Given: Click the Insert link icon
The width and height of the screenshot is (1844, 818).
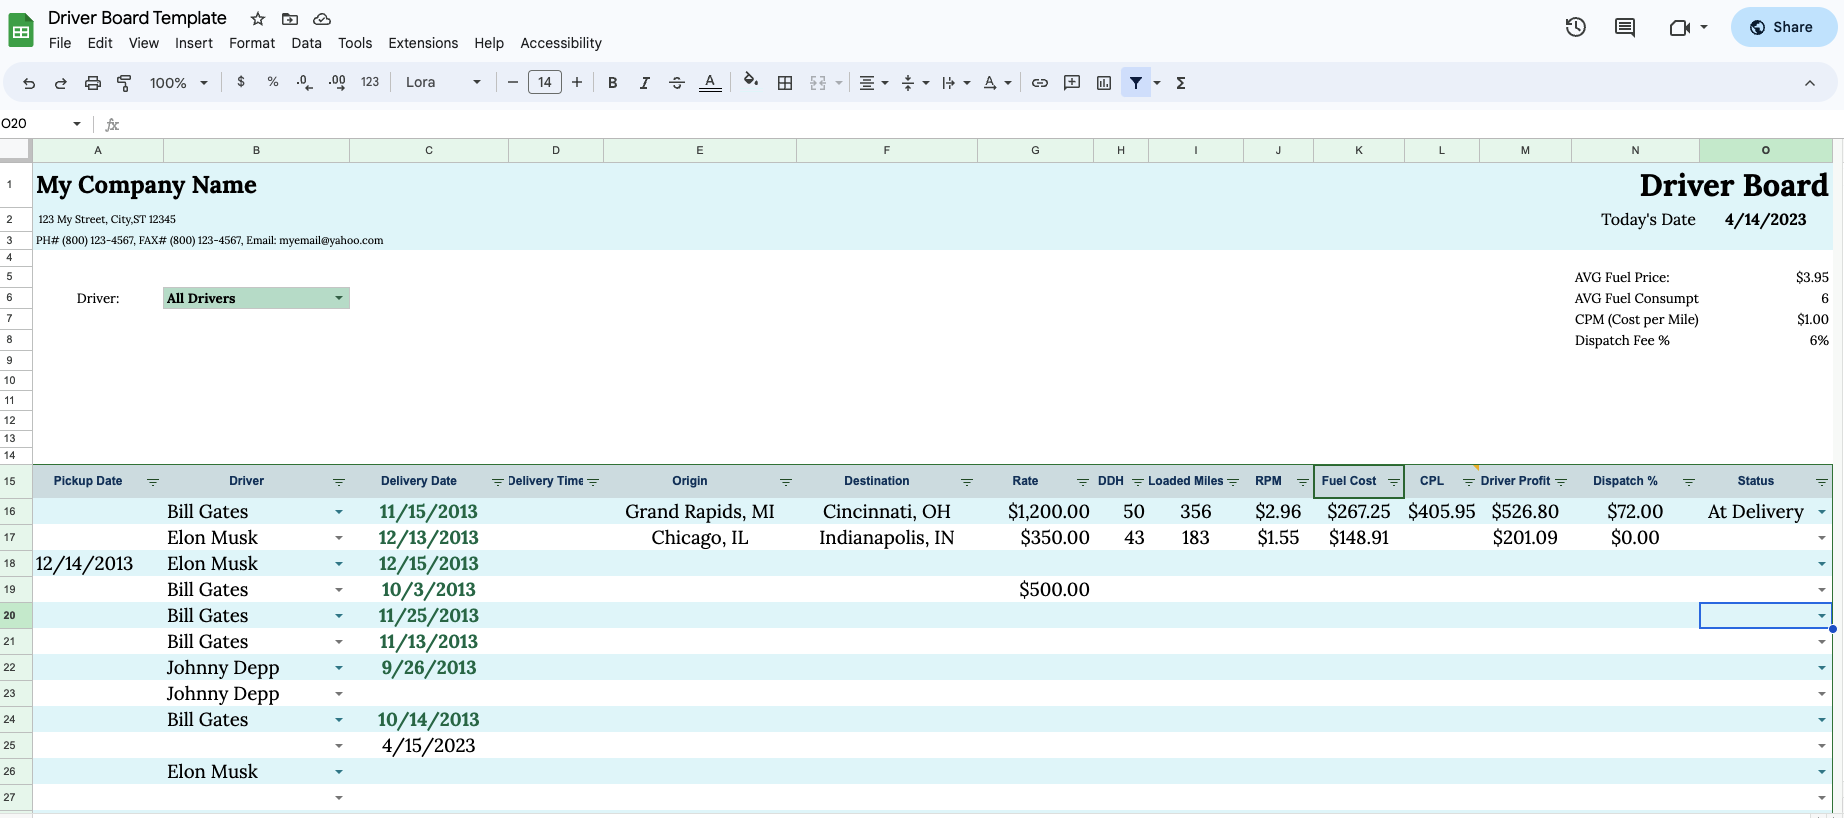Looking at the screenshot, I should pyautogui.click(x=1040, y=83).
